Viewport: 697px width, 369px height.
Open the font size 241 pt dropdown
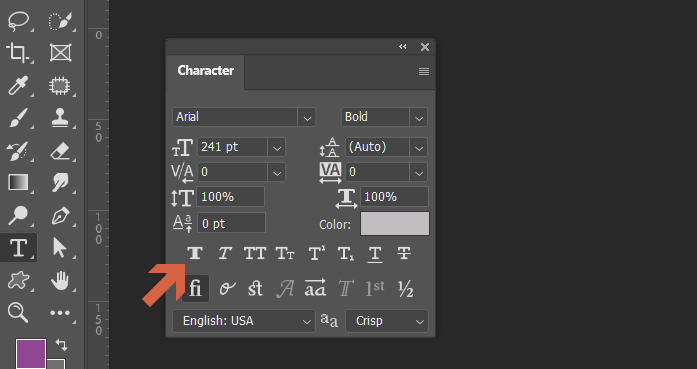coord(277,148)
